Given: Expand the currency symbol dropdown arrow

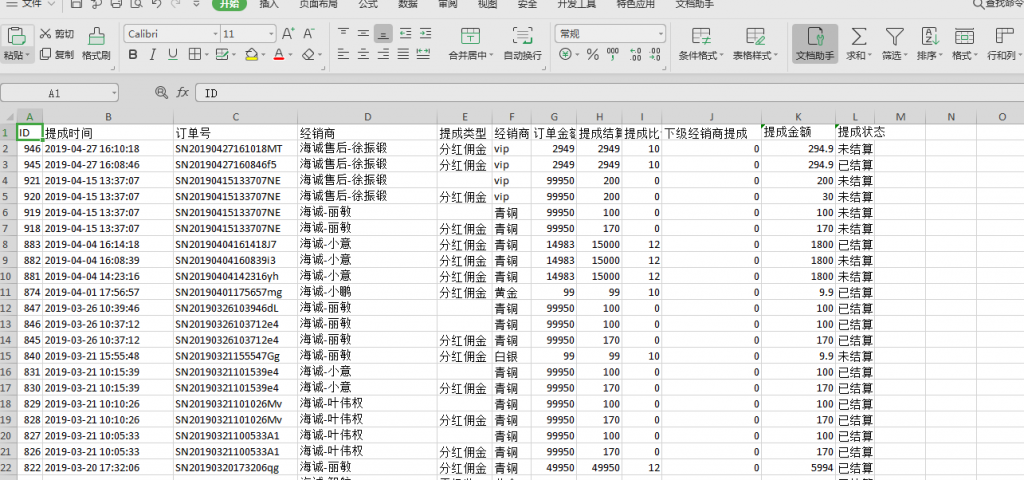Looking at the screenshot, I should tap(577, 55).
